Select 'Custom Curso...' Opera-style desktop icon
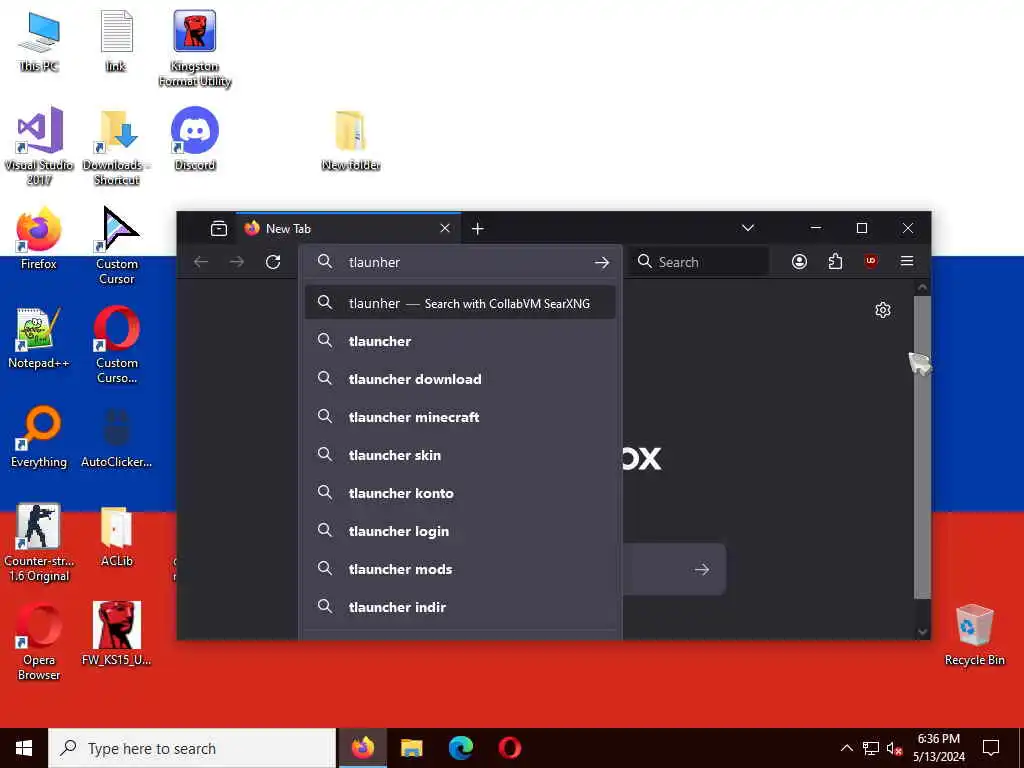Image resolution: width=1024 pixels, height=768 pixels. tap(117, 345)
